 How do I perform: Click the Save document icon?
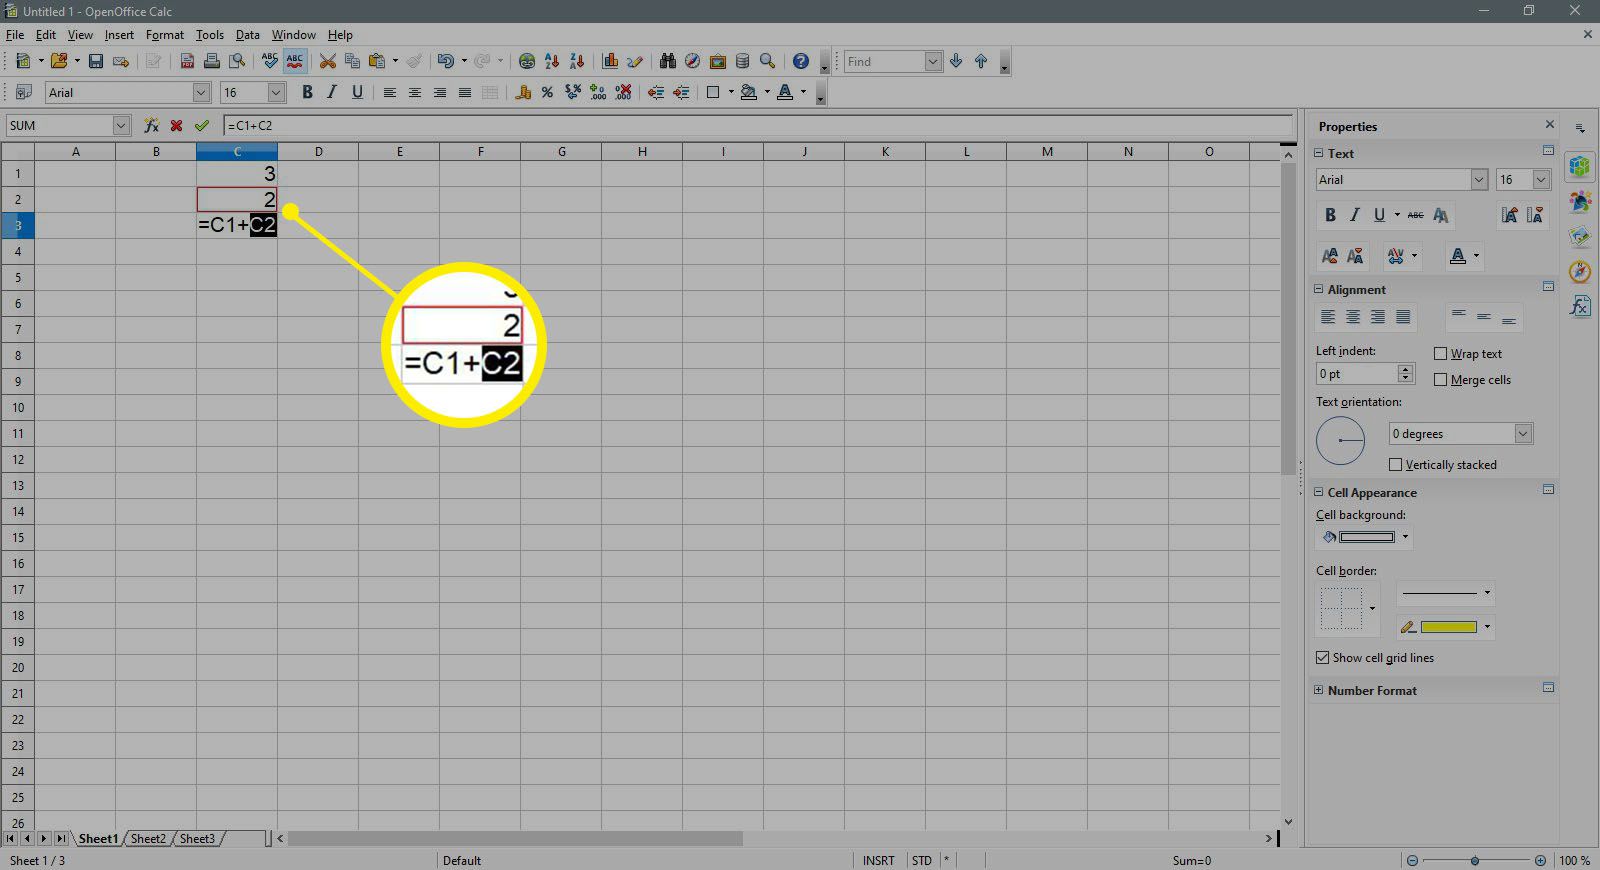(96, 62)
